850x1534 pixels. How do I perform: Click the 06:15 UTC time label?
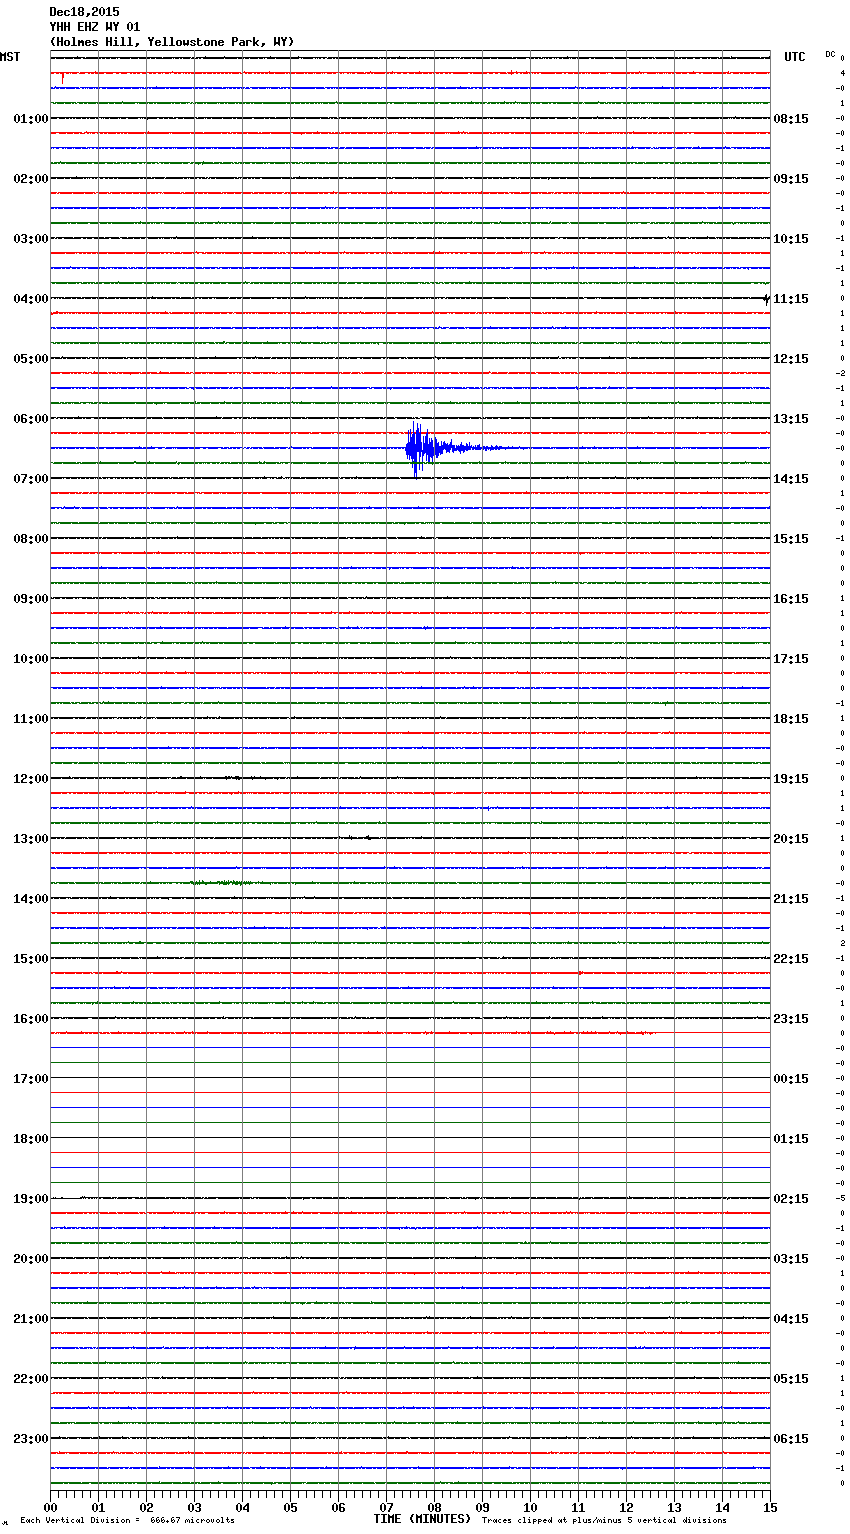tap(791, 1439)
